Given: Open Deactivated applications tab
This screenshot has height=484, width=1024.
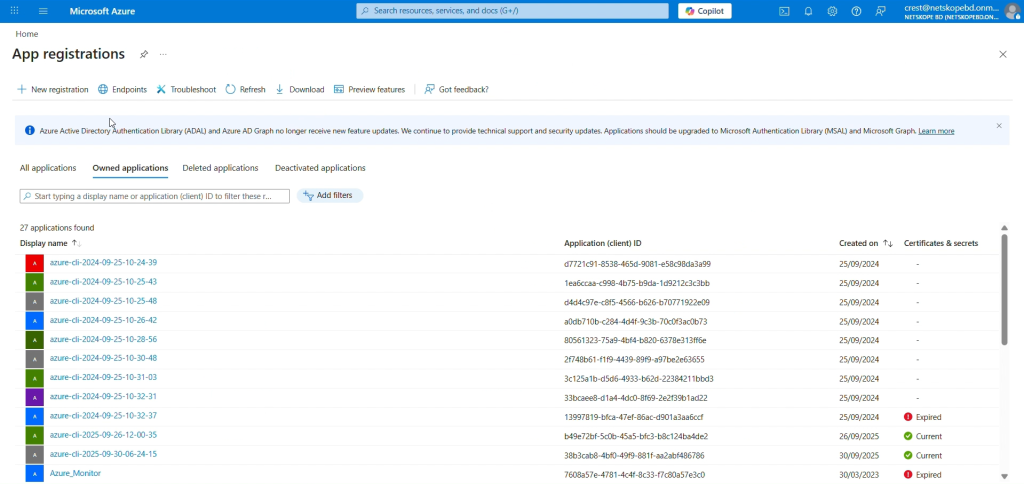Looking at the screenshot, I should point(320,168).
